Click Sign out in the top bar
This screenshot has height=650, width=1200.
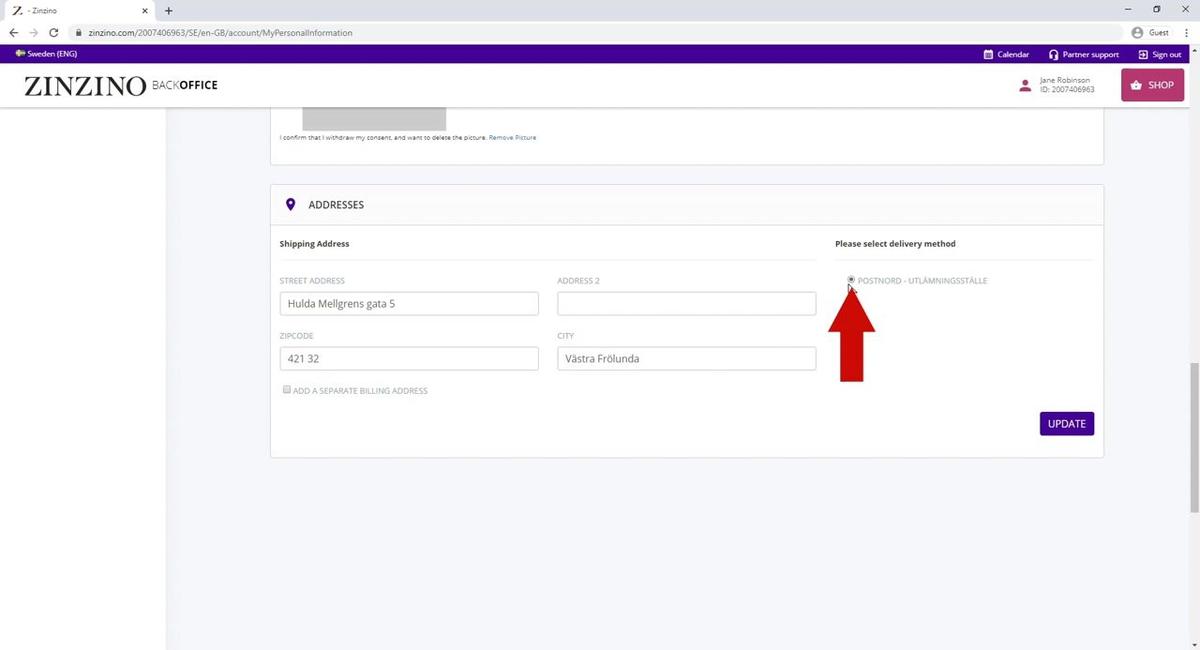1160,54
